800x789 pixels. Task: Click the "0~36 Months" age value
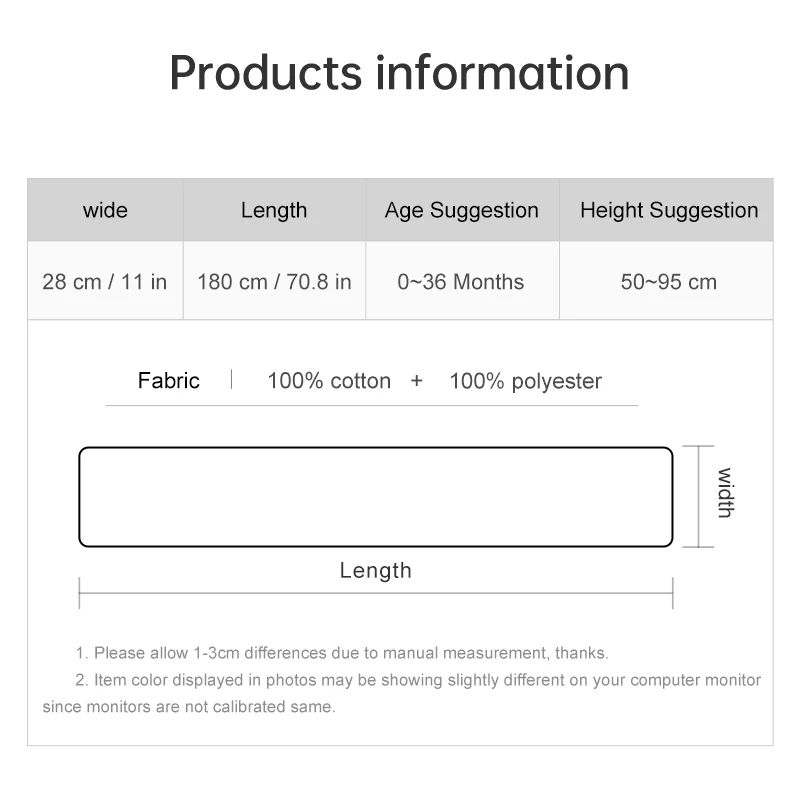point(461,281)
